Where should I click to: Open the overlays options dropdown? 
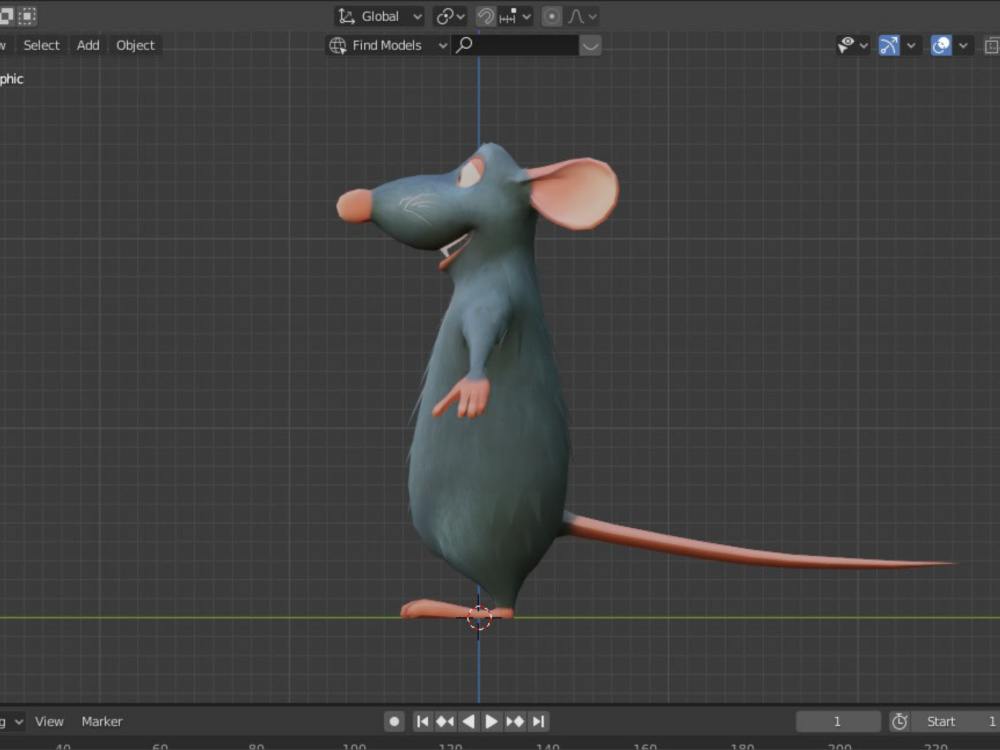(x=963, y=46)
